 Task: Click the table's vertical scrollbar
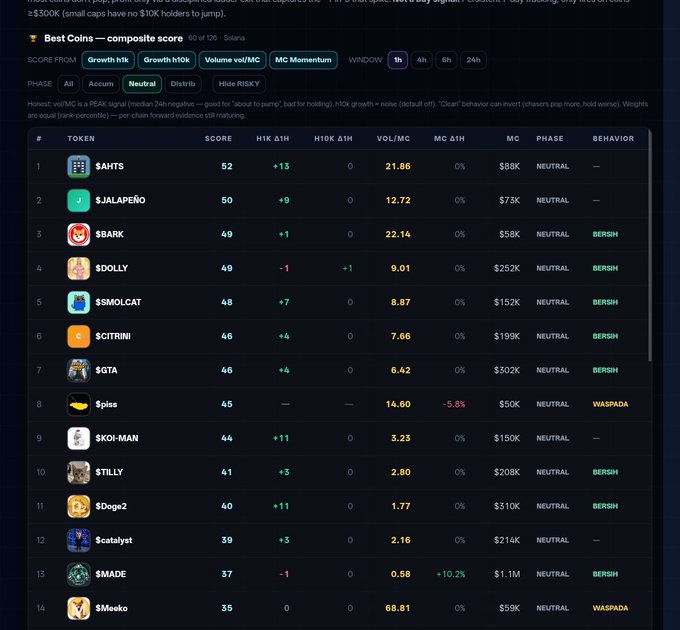tap(650, 245)
